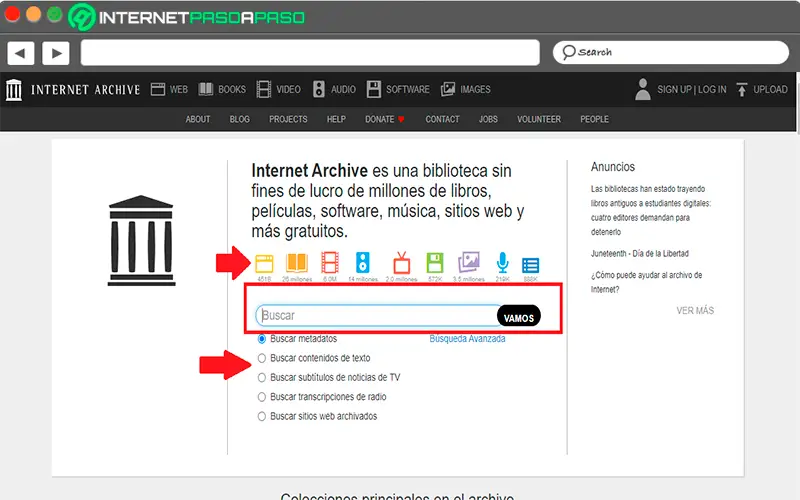Click the Internet Archive pillar logo in navbar
The image size is (800, 500).
14,90
